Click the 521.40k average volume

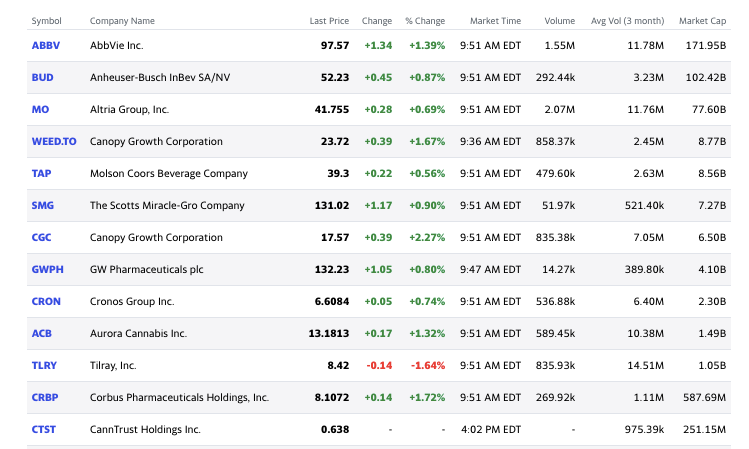[644, 205]
